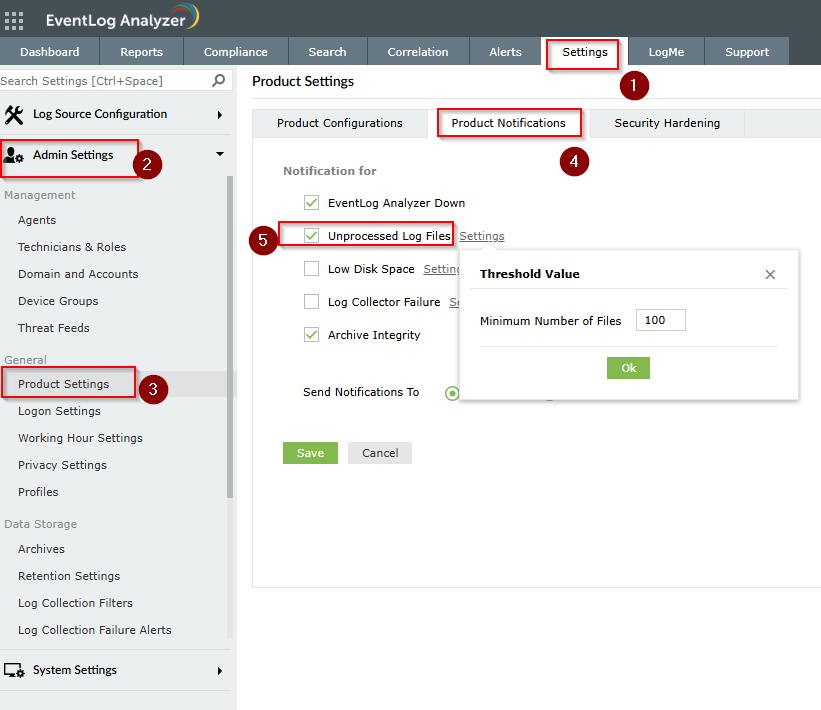Open Technicians & Roles settings
Screen dimensions: 821x710
coord(72,247)
